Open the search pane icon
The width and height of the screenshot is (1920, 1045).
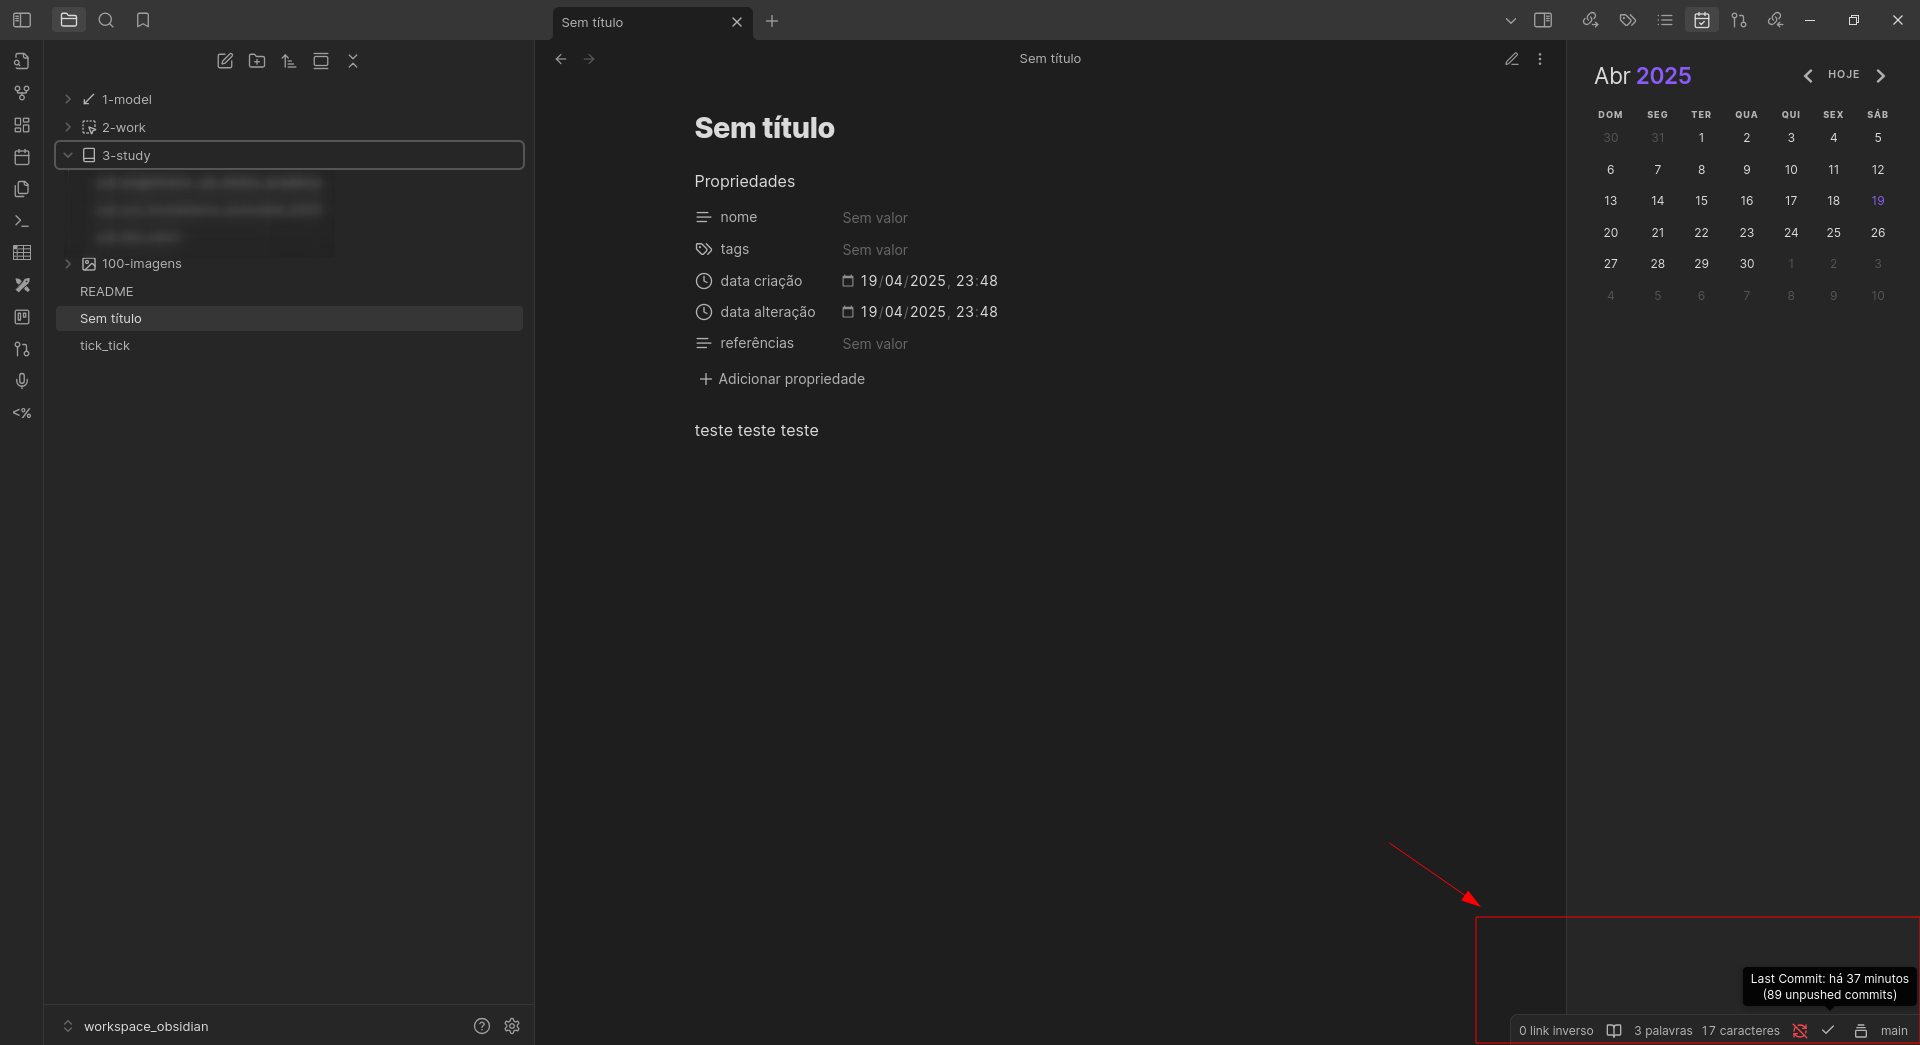point(106,20)
